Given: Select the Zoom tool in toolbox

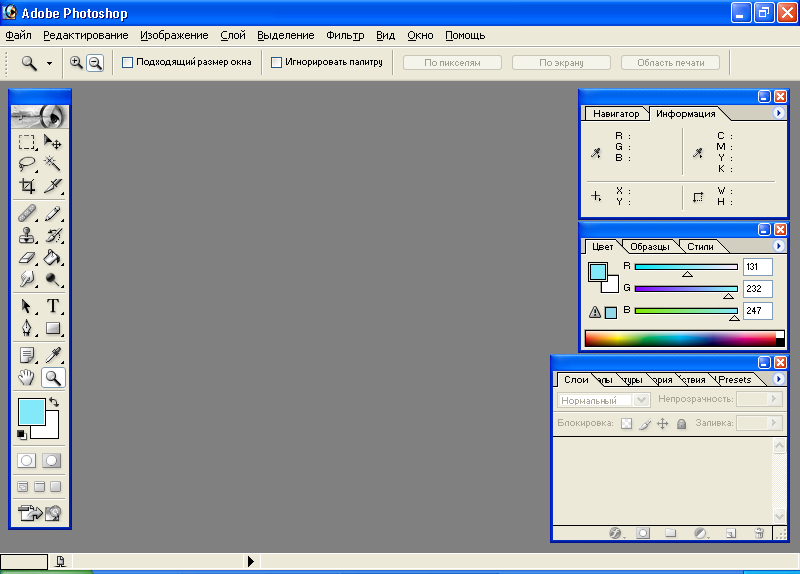Looking at the screenshot, I should (53, 378).
